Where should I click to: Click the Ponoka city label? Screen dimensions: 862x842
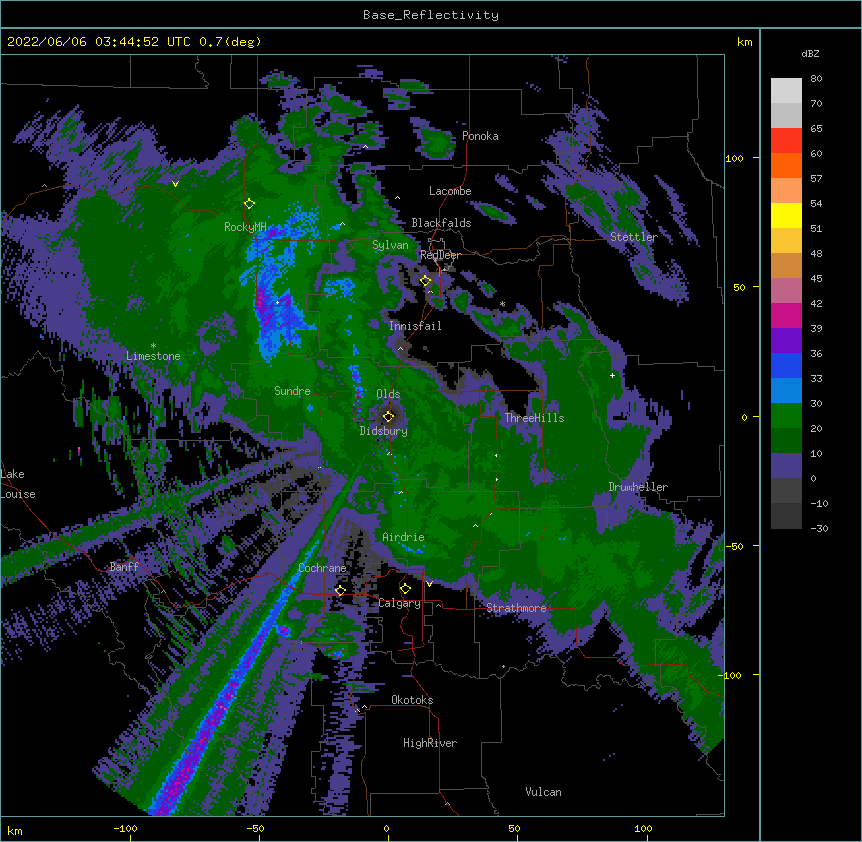tap(480, 136)
